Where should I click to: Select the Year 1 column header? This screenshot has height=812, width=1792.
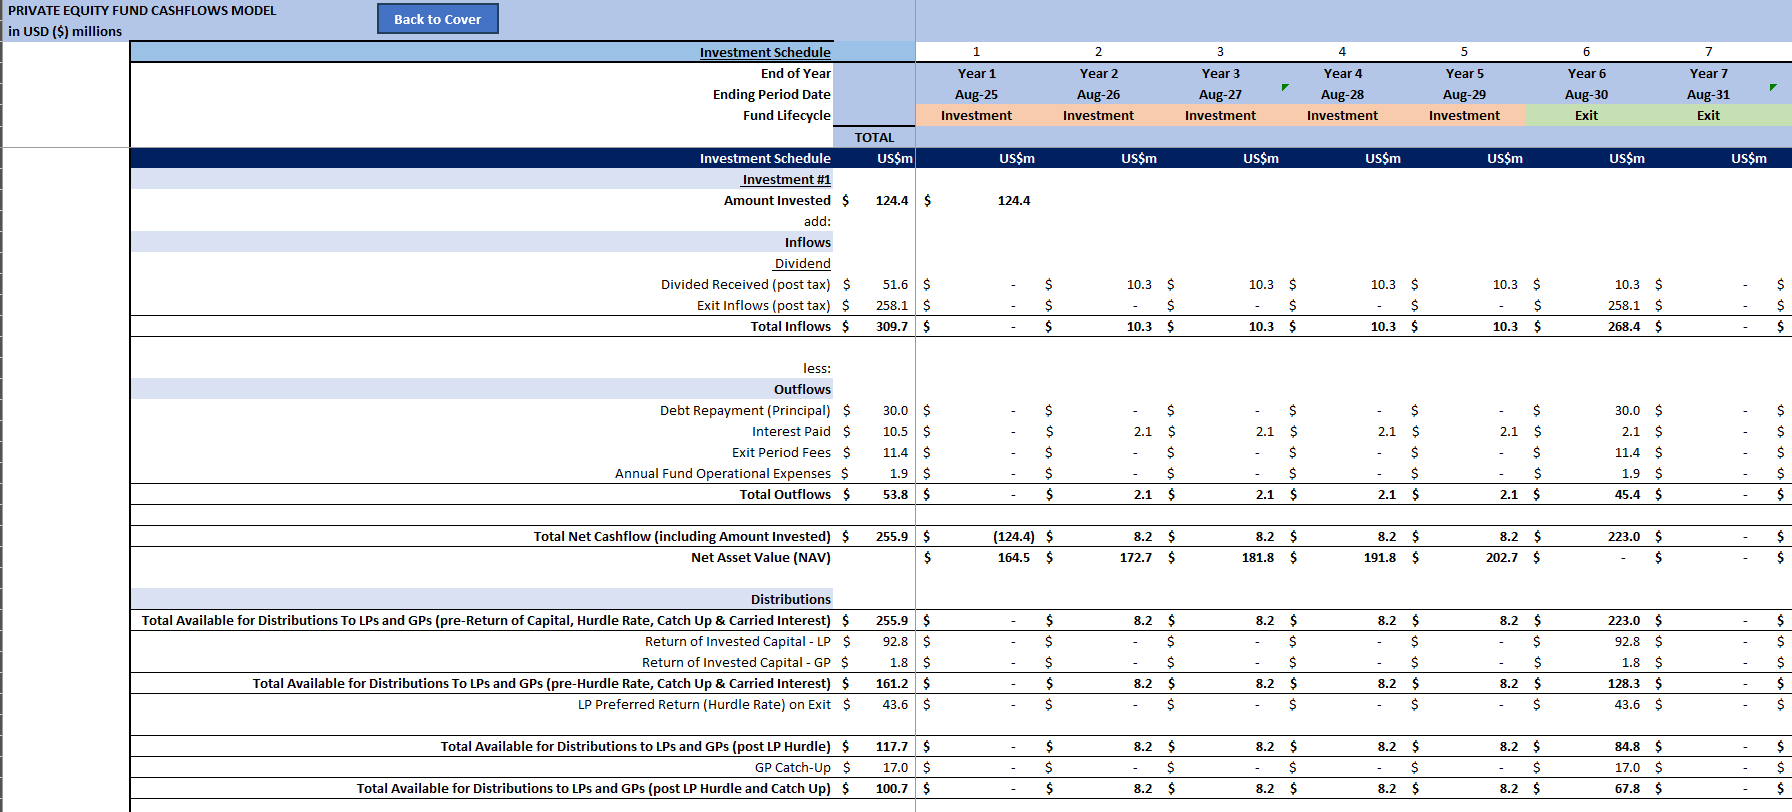coord(976,73)
